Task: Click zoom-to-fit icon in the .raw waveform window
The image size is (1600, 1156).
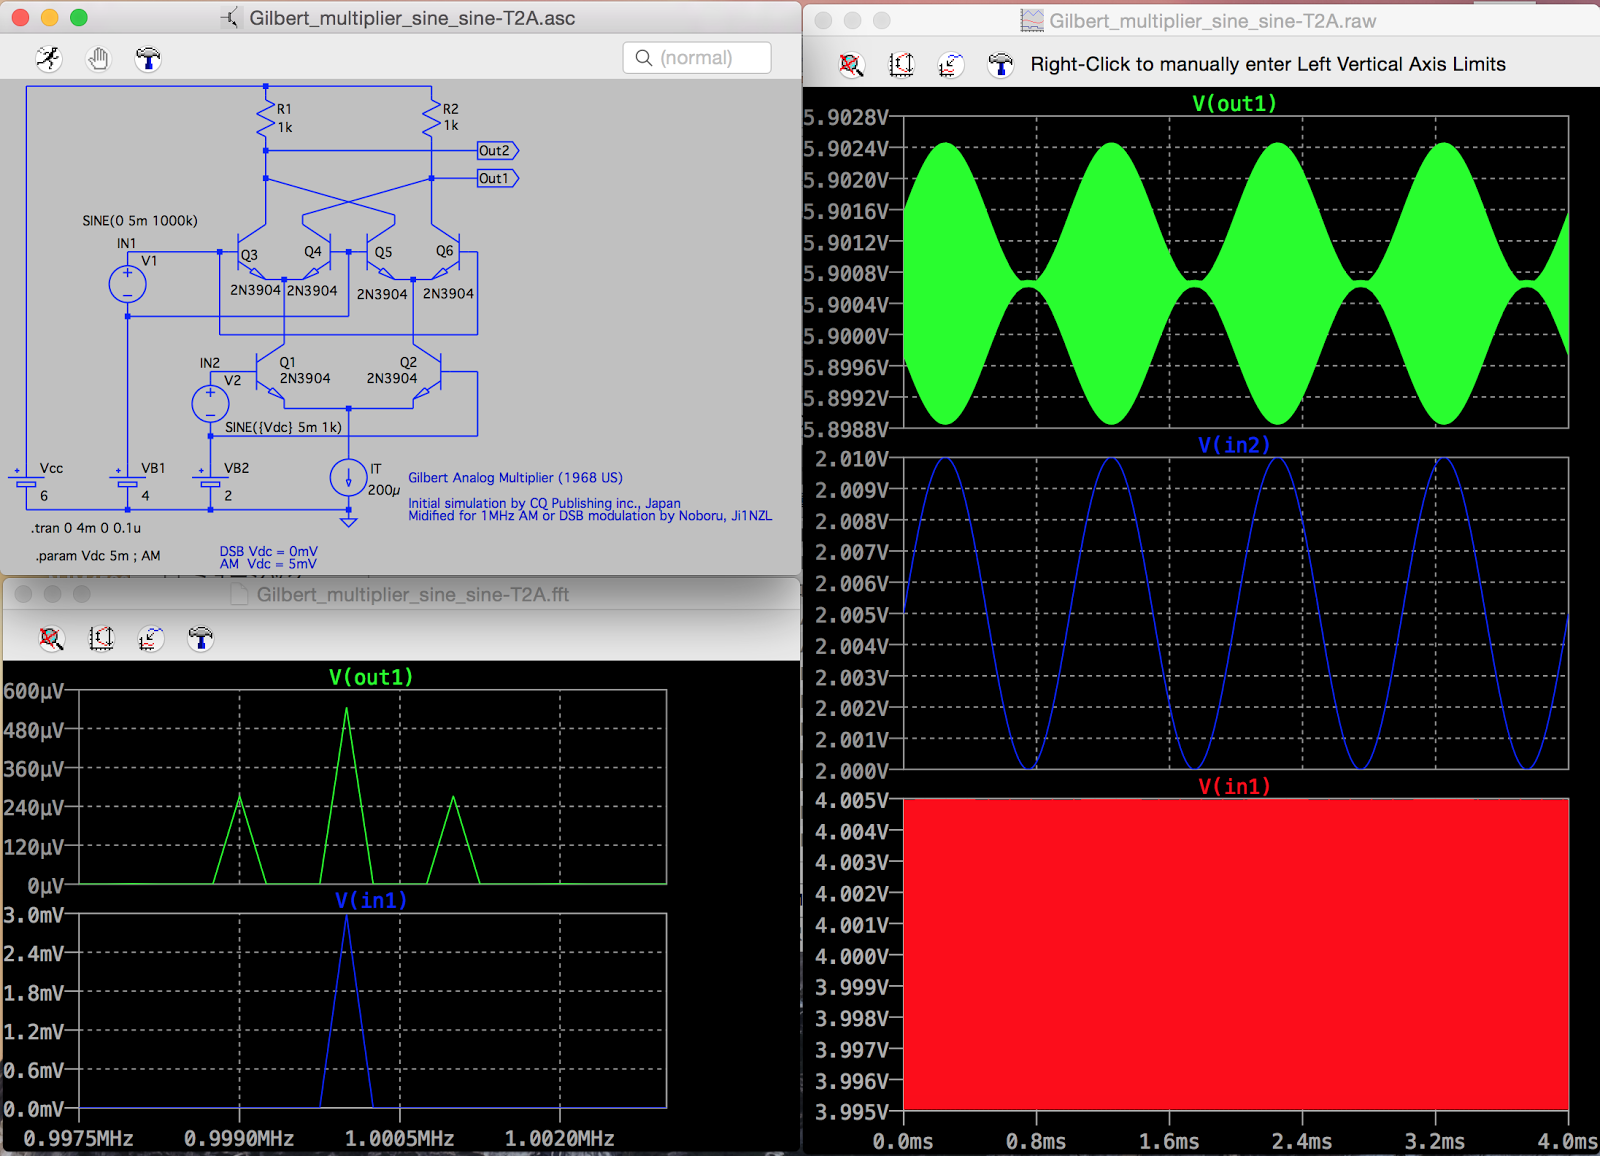Action: (851, 65)
